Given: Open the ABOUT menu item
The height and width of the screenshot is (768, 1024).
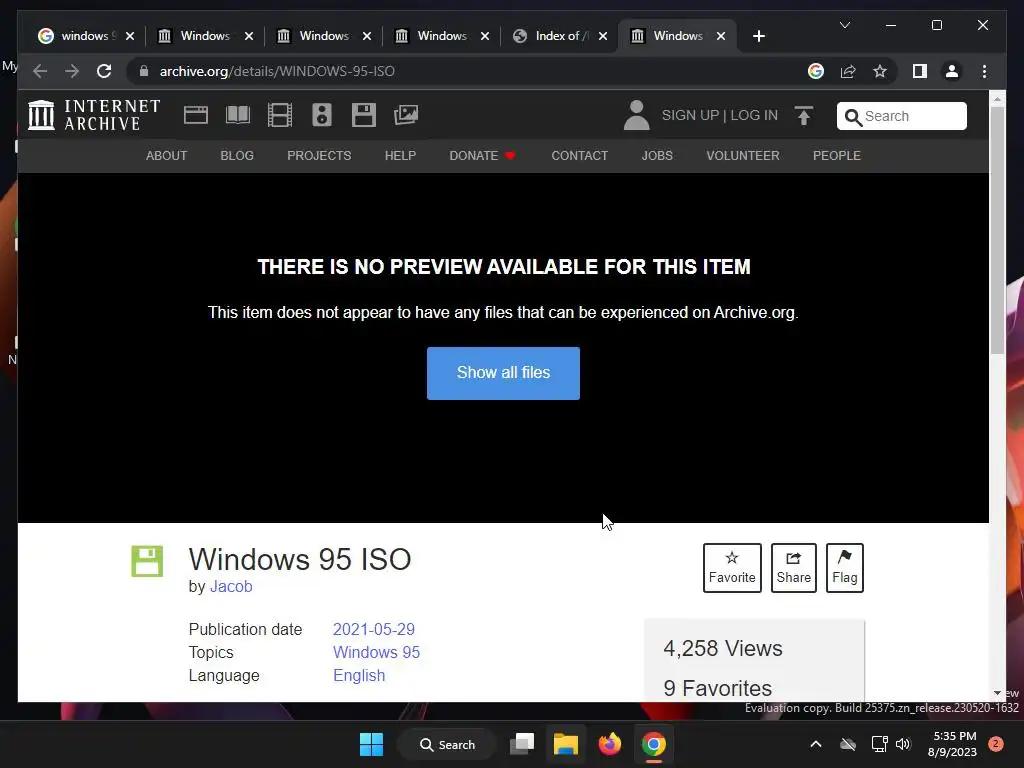Looking at the screenshot, I should pyautogui.click(x=167, y=155).
